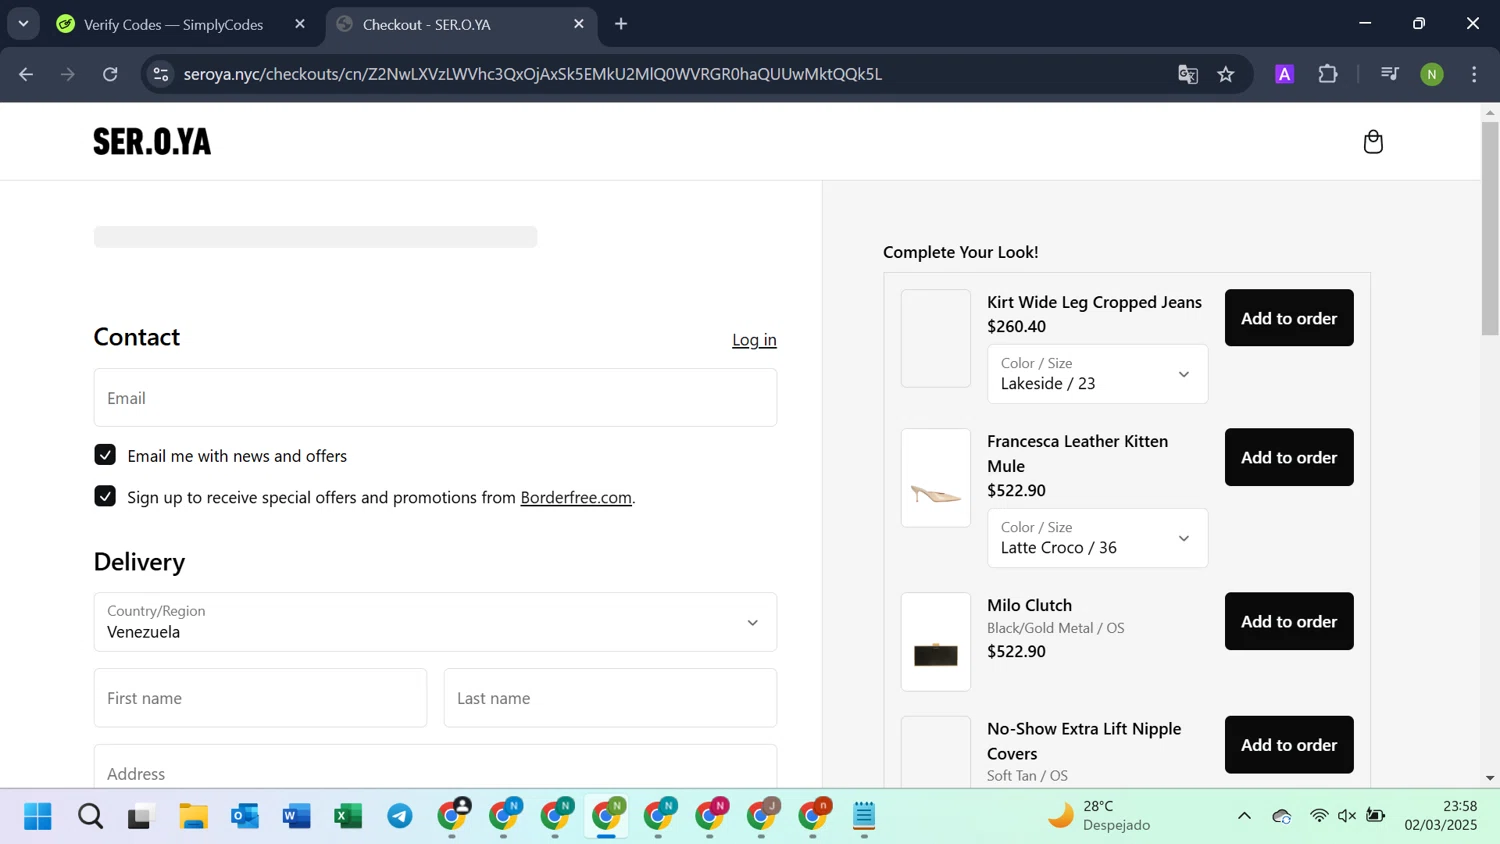The height and width of the screenshot is (844, 1500).
Task: Close the Checkout SER.O.YA tab
Action: coord(579,24)
